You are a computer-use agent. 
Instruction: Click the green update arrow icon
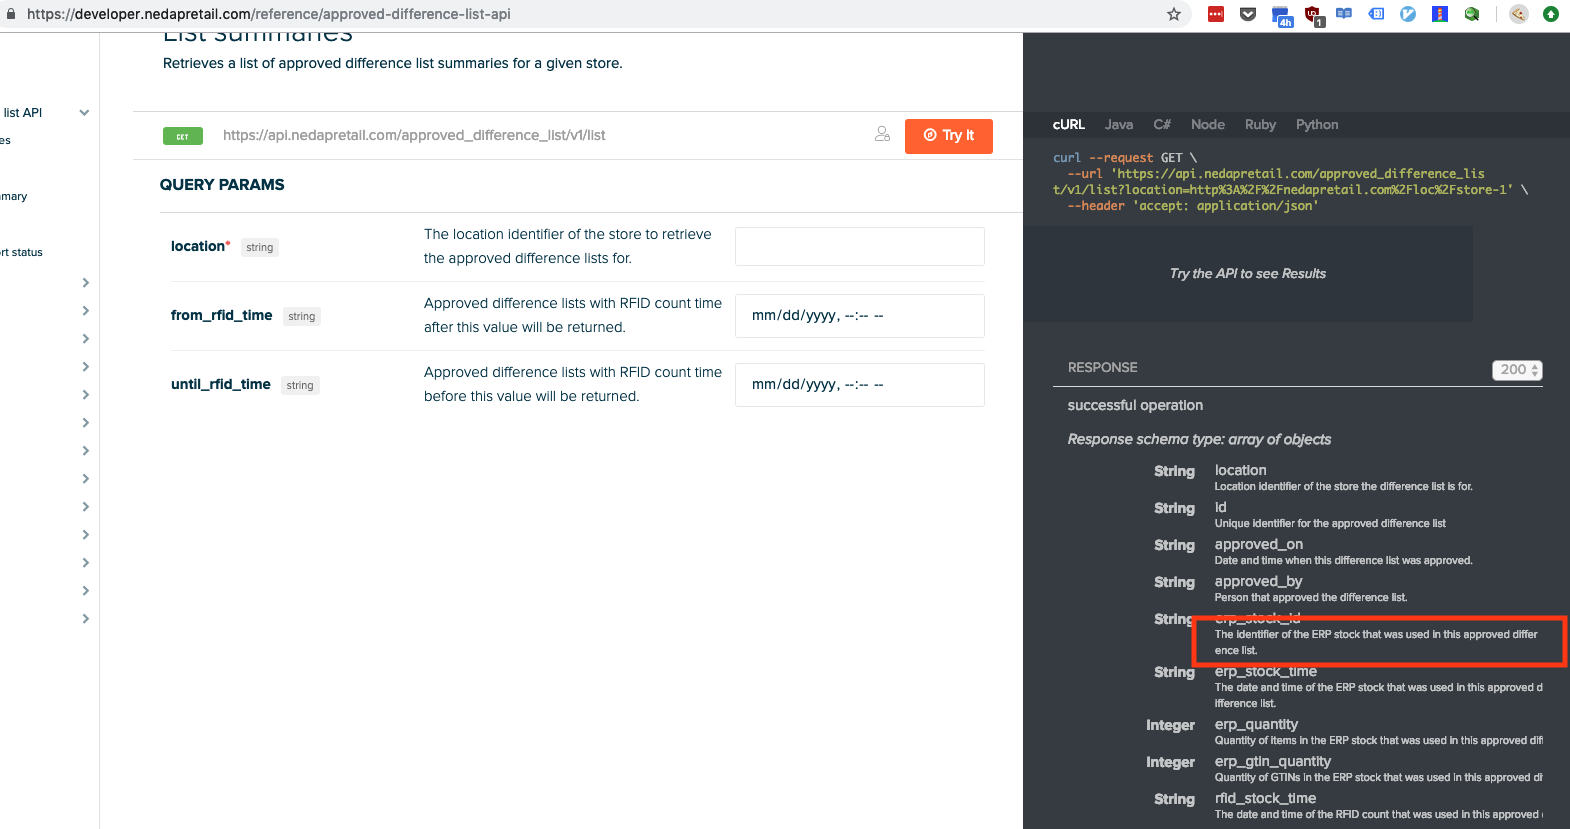1551,14
